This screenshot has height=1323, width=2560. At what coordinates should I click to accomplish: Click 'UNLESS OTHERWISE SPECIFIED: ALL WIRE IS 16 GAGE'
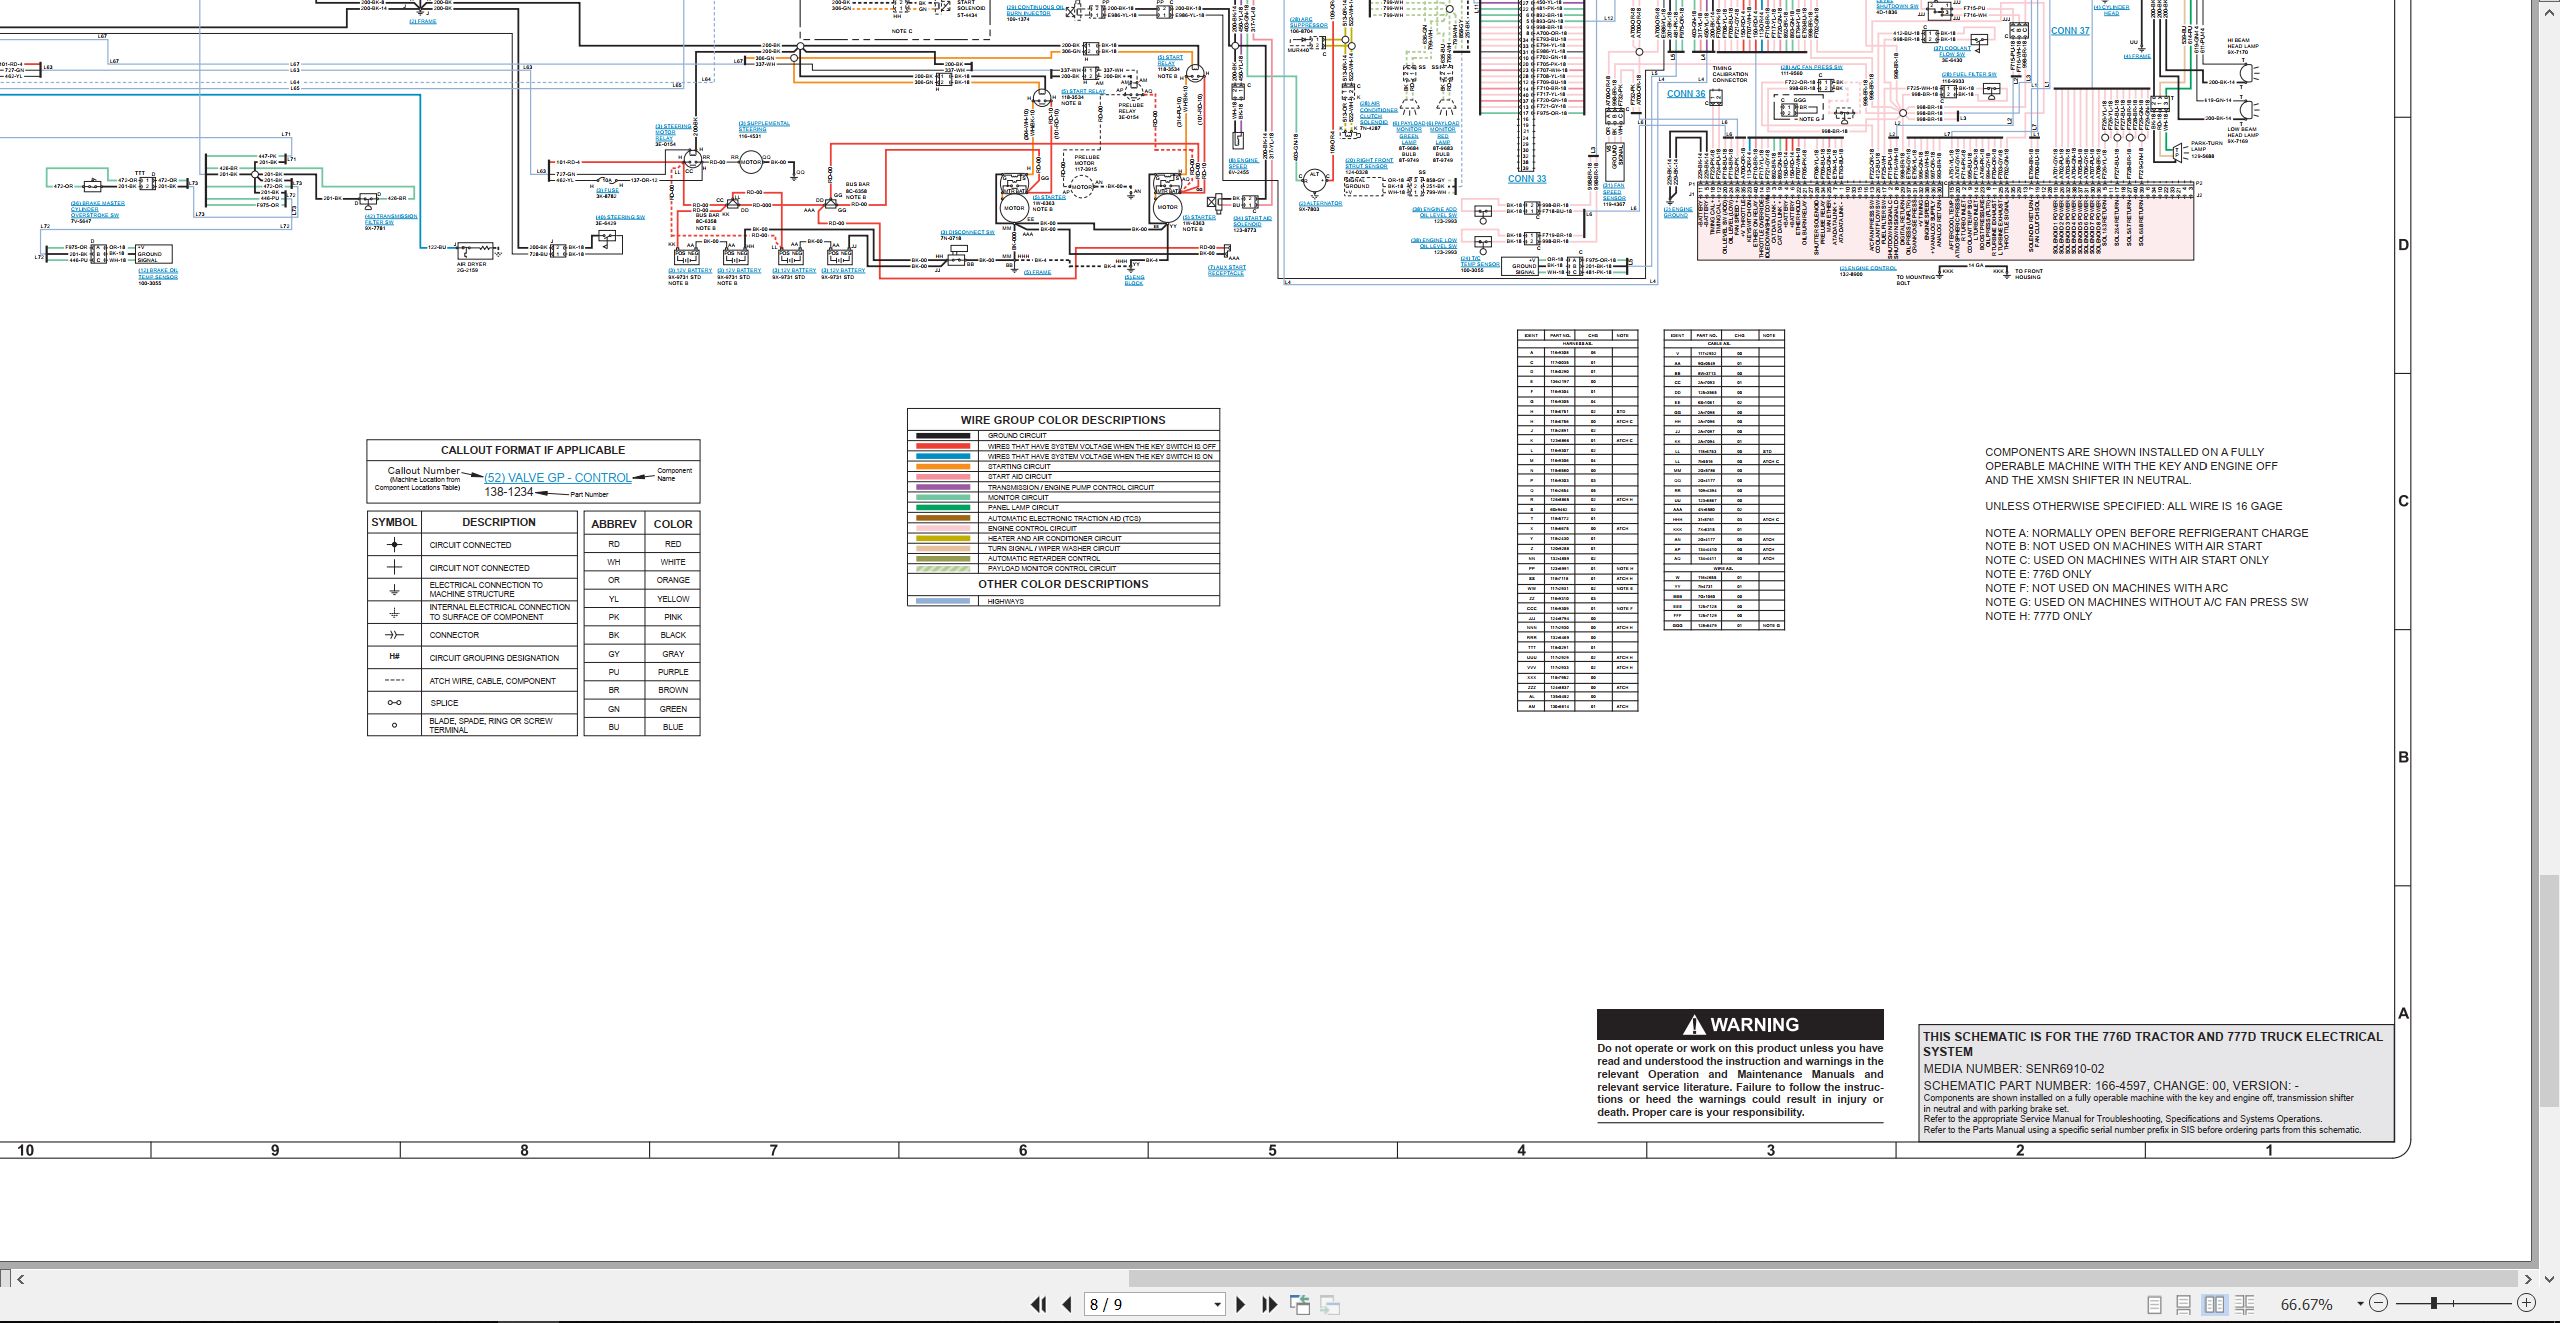point(2133,506)
